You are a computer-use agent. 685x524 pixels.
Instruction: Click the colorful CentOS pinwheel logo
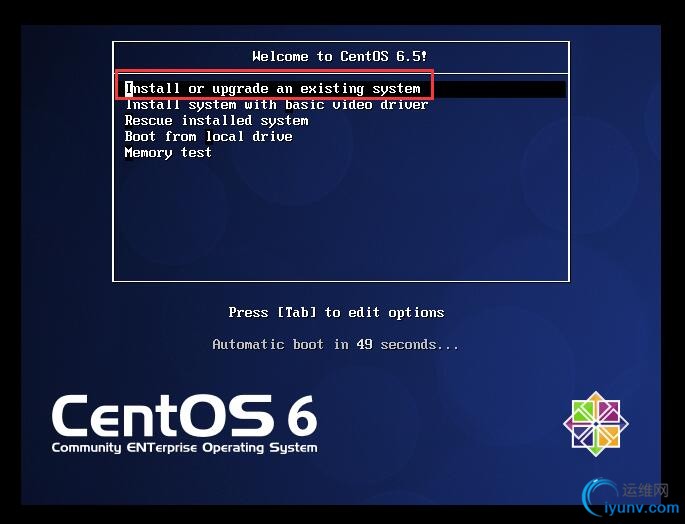pos(596,423)
